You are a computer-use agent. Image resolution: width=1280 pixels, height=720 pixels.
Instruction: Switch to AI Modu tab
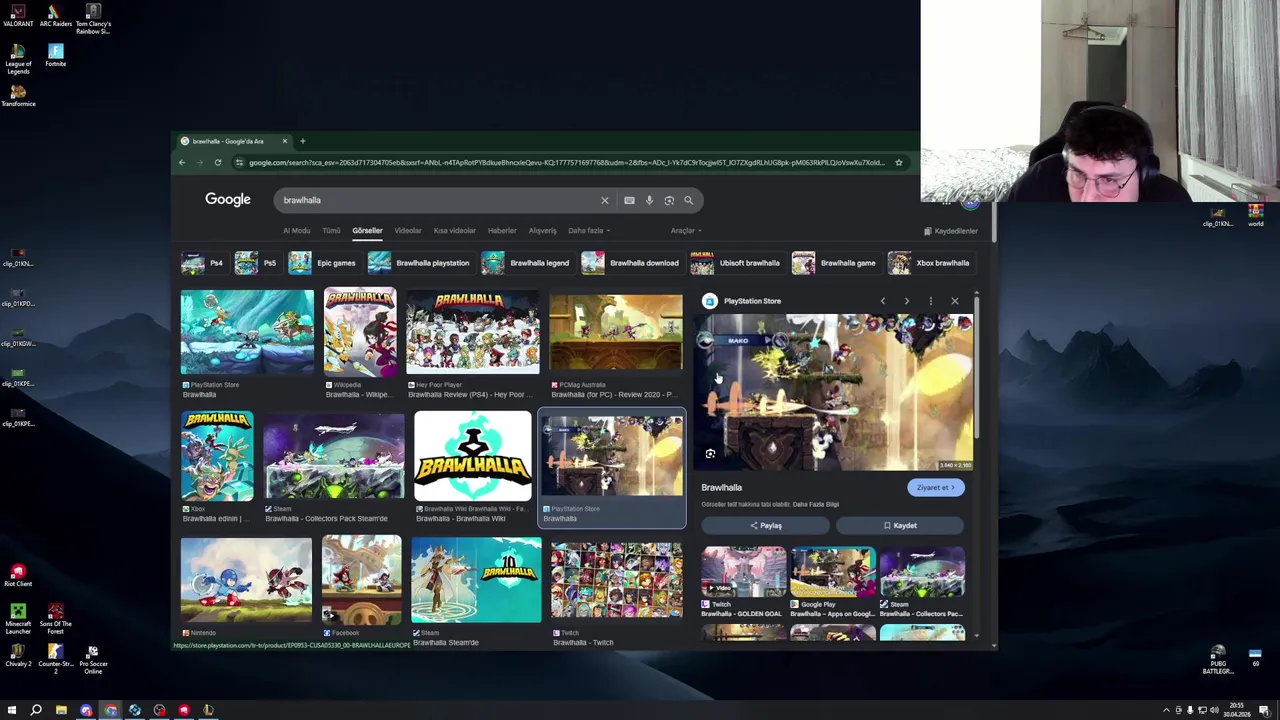(297, 231)
